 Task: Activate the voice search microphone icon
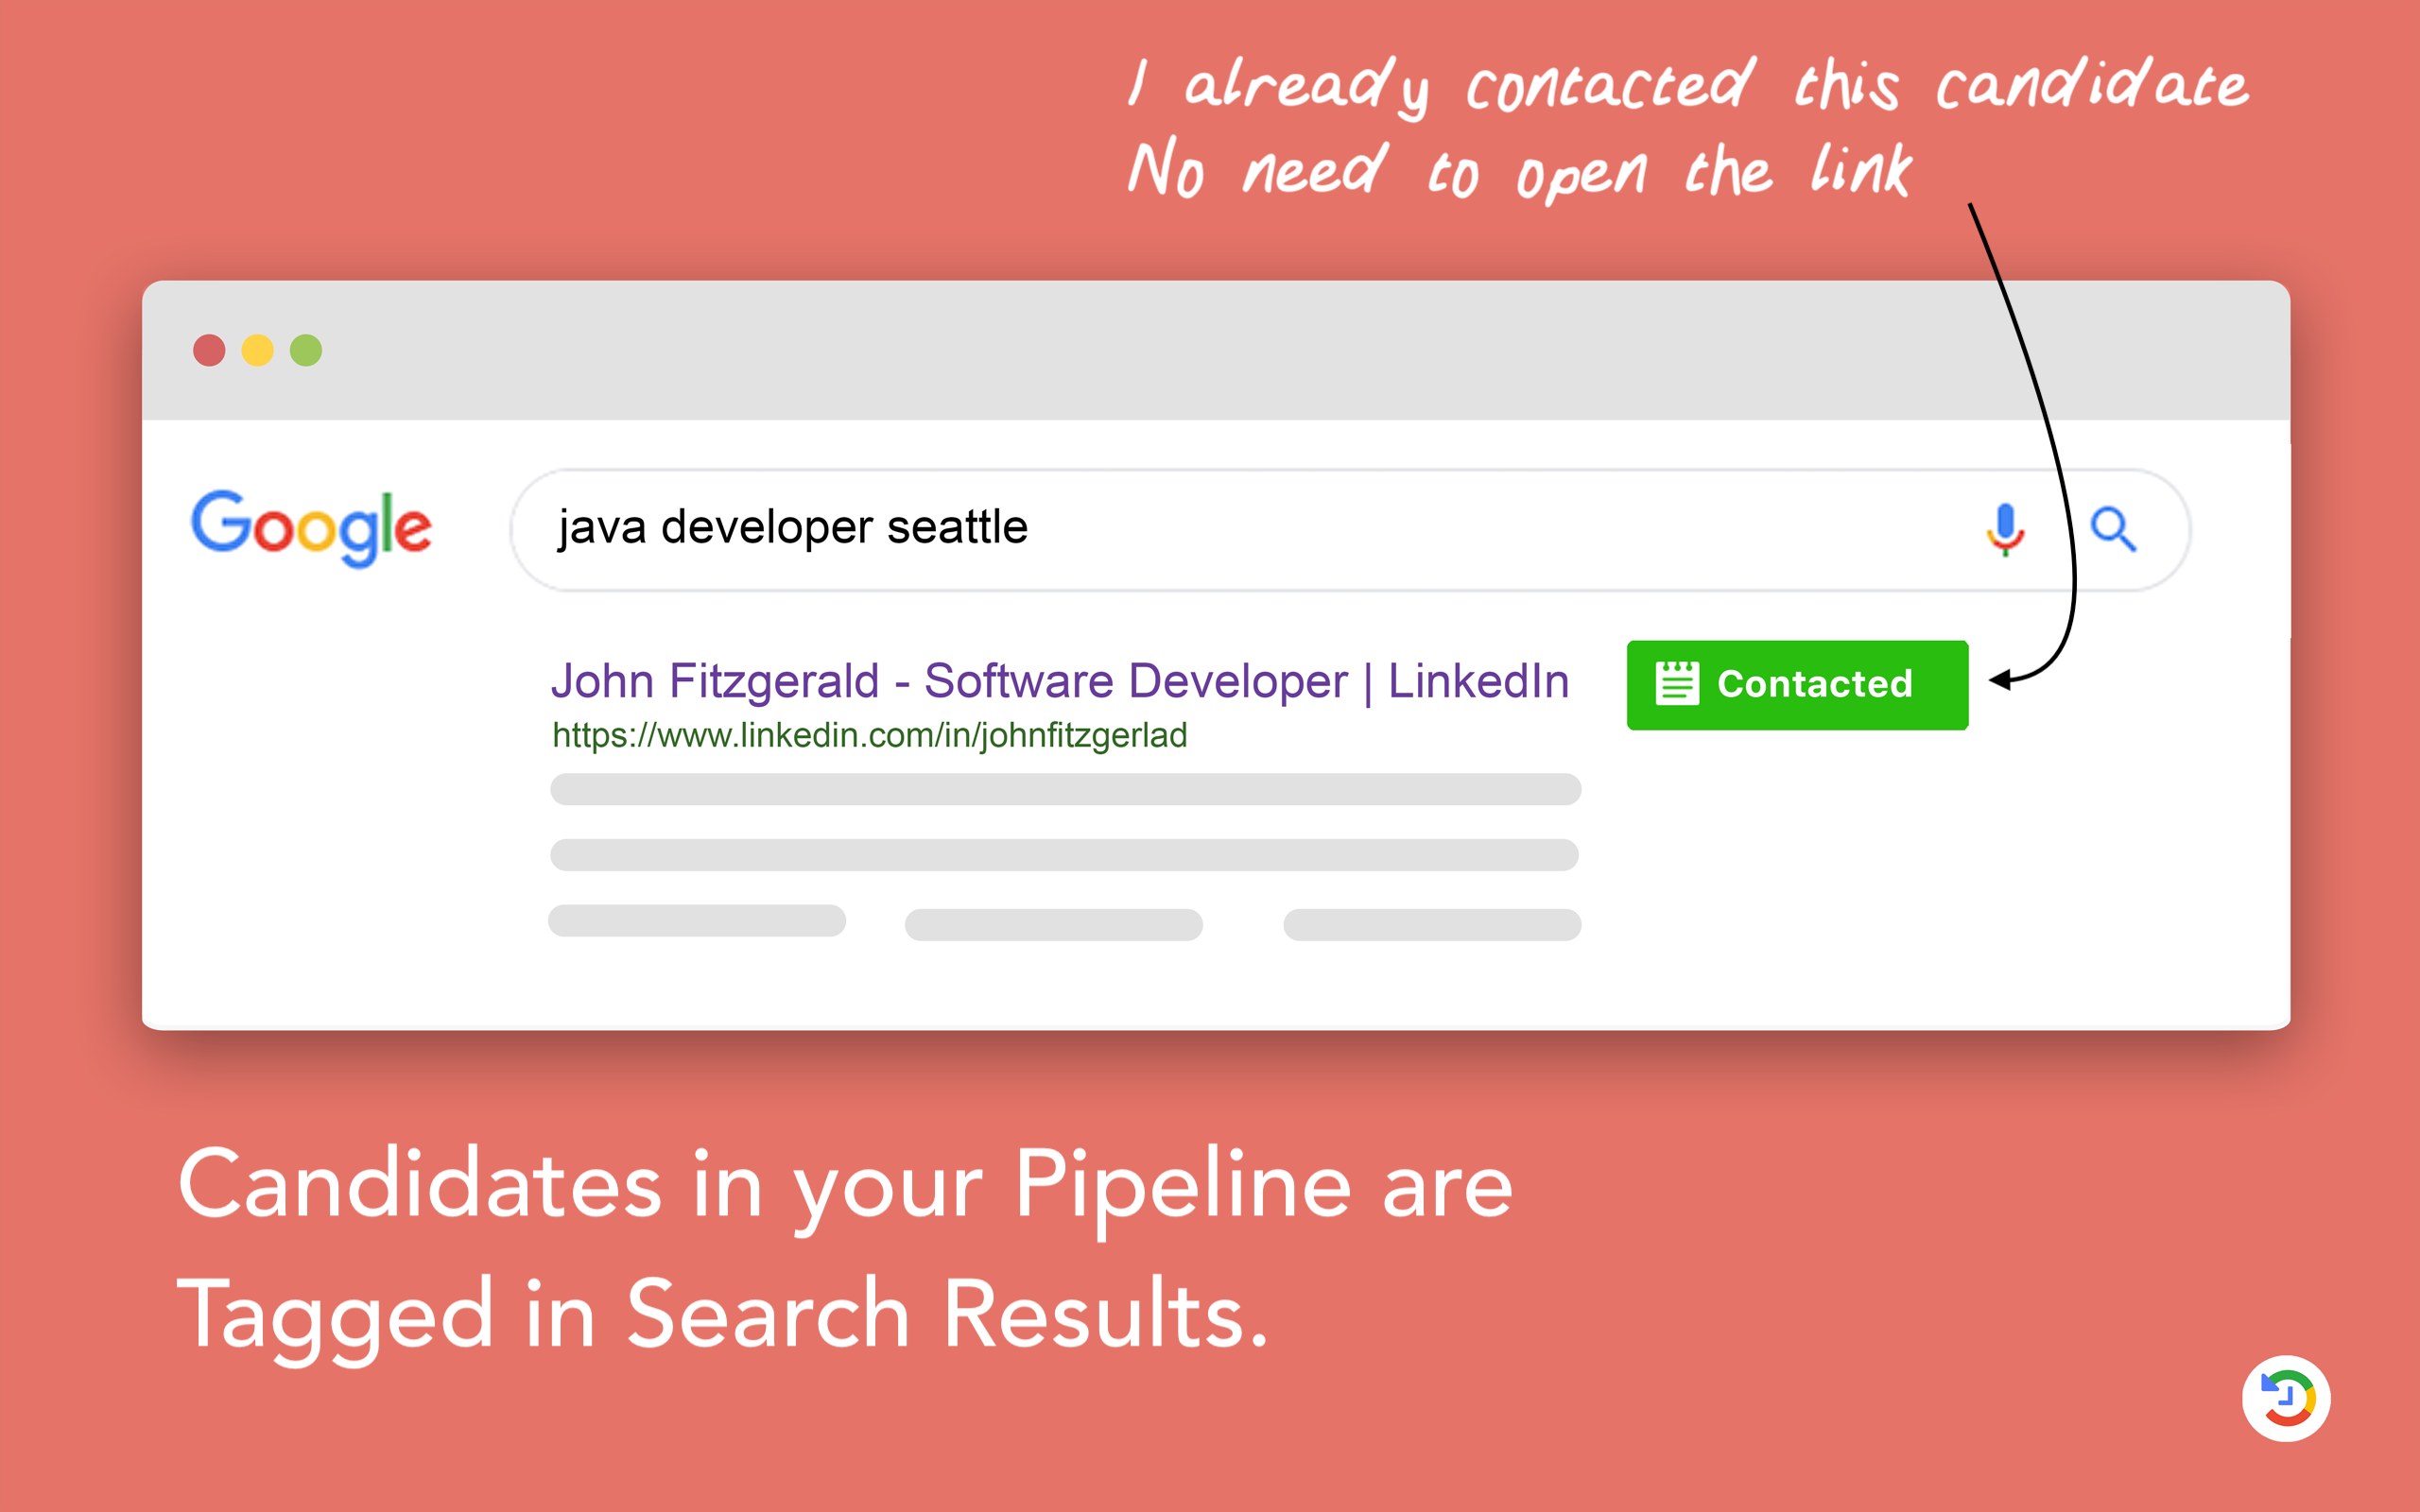point(2005,529)
